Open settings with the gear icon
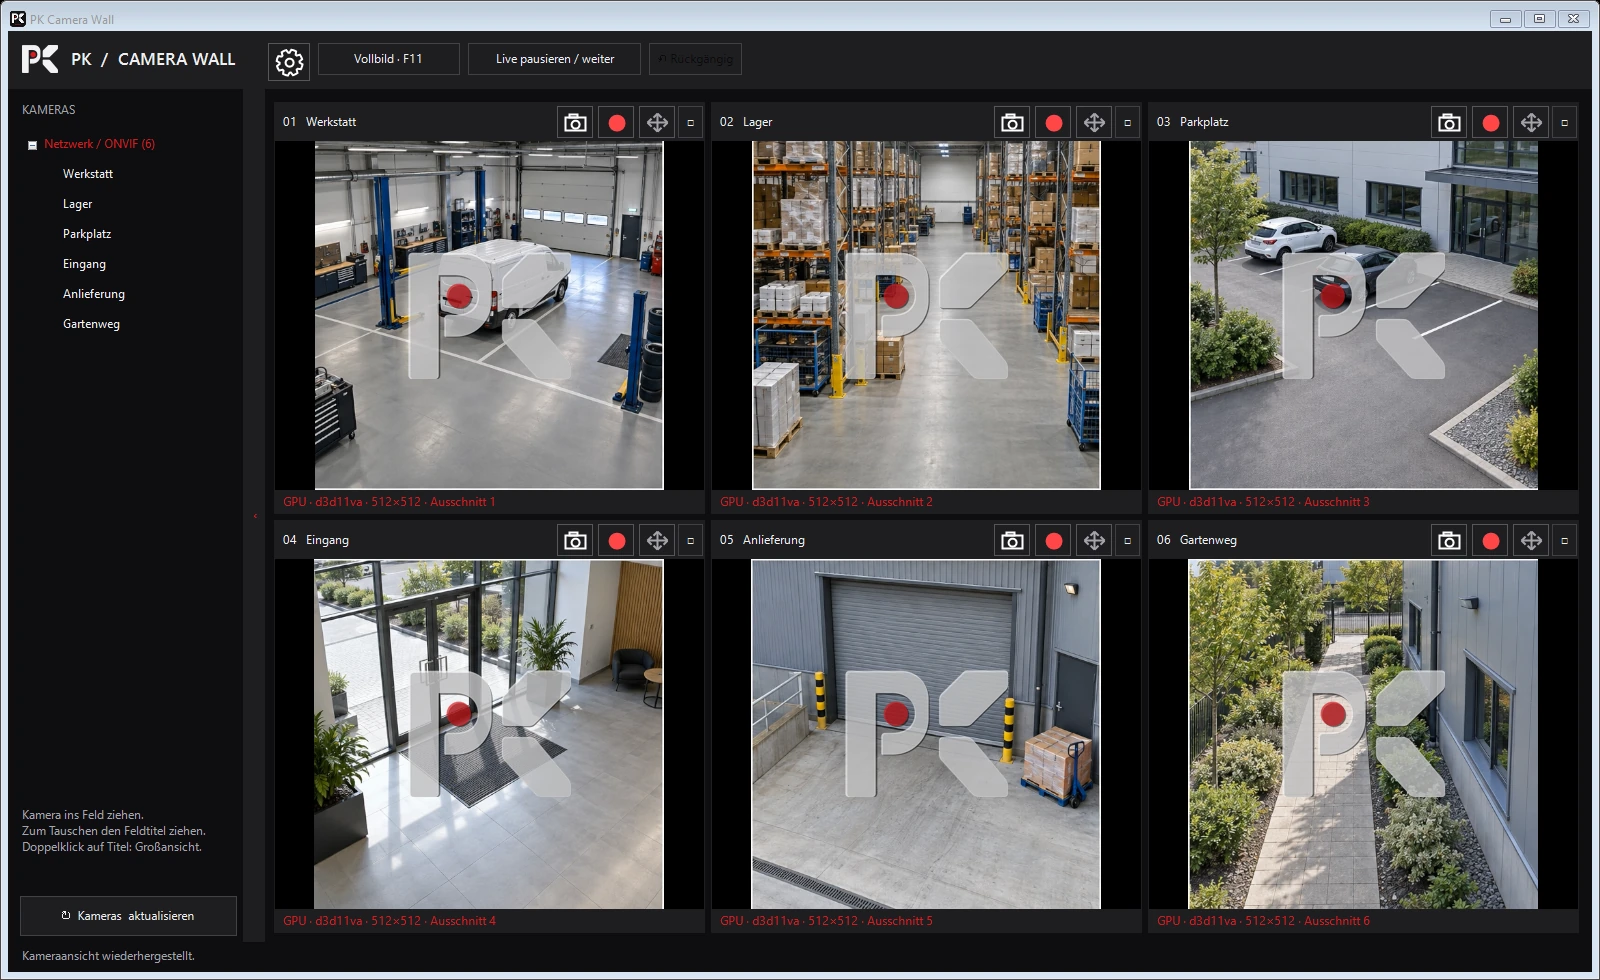This screenshot has height=980, width=1600. 289,62
